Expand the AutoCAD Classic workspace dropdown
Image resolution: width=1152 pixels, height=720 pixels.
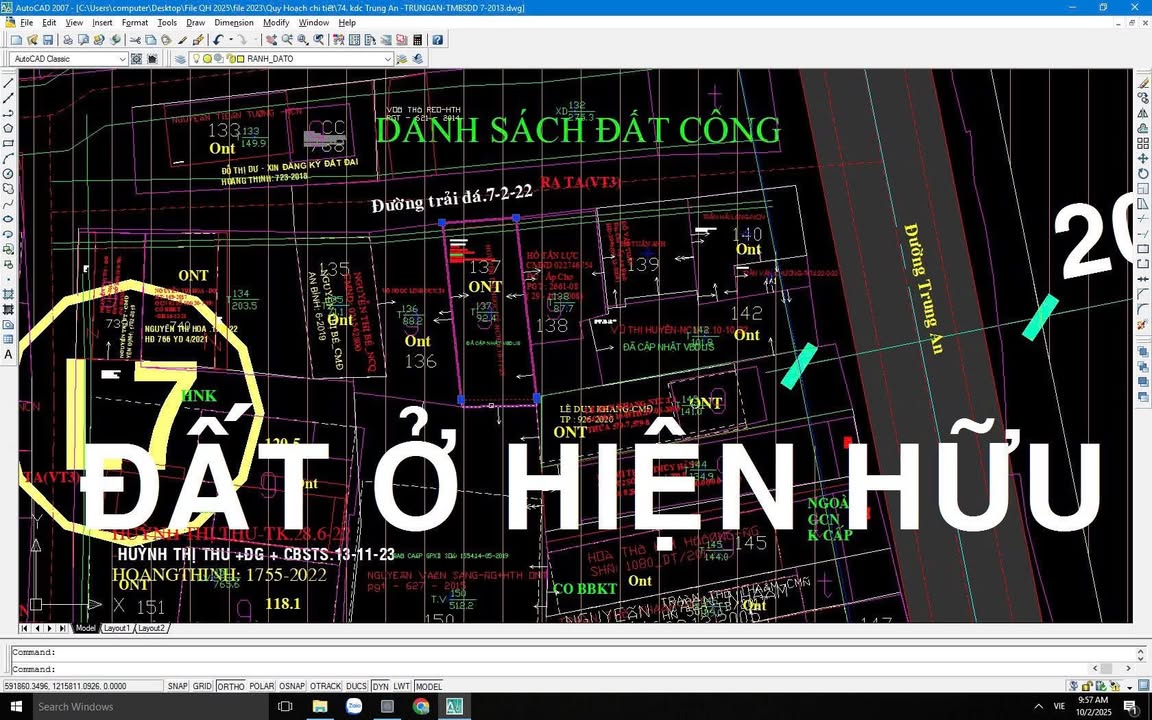point(124,58)
